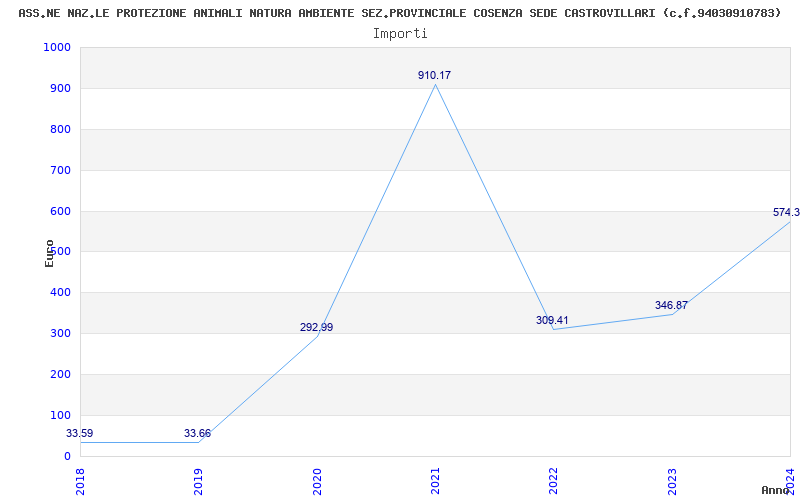Click the chart title mentioning CASTROVILLARI
Image resolution: width=800 pixels, height=500 pixels.
[x=399, y=13]
